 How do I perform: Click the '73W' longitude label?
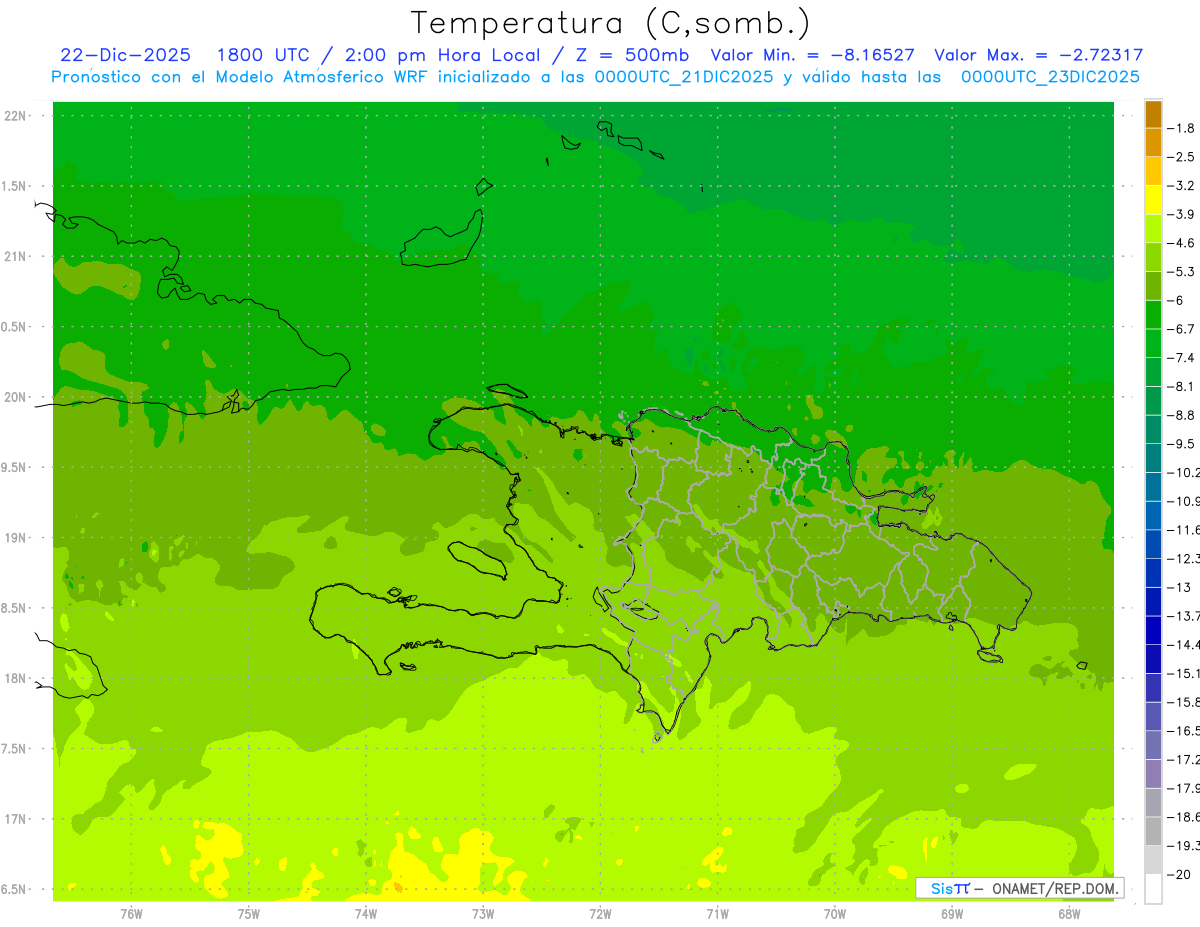(x=483, y=914)
